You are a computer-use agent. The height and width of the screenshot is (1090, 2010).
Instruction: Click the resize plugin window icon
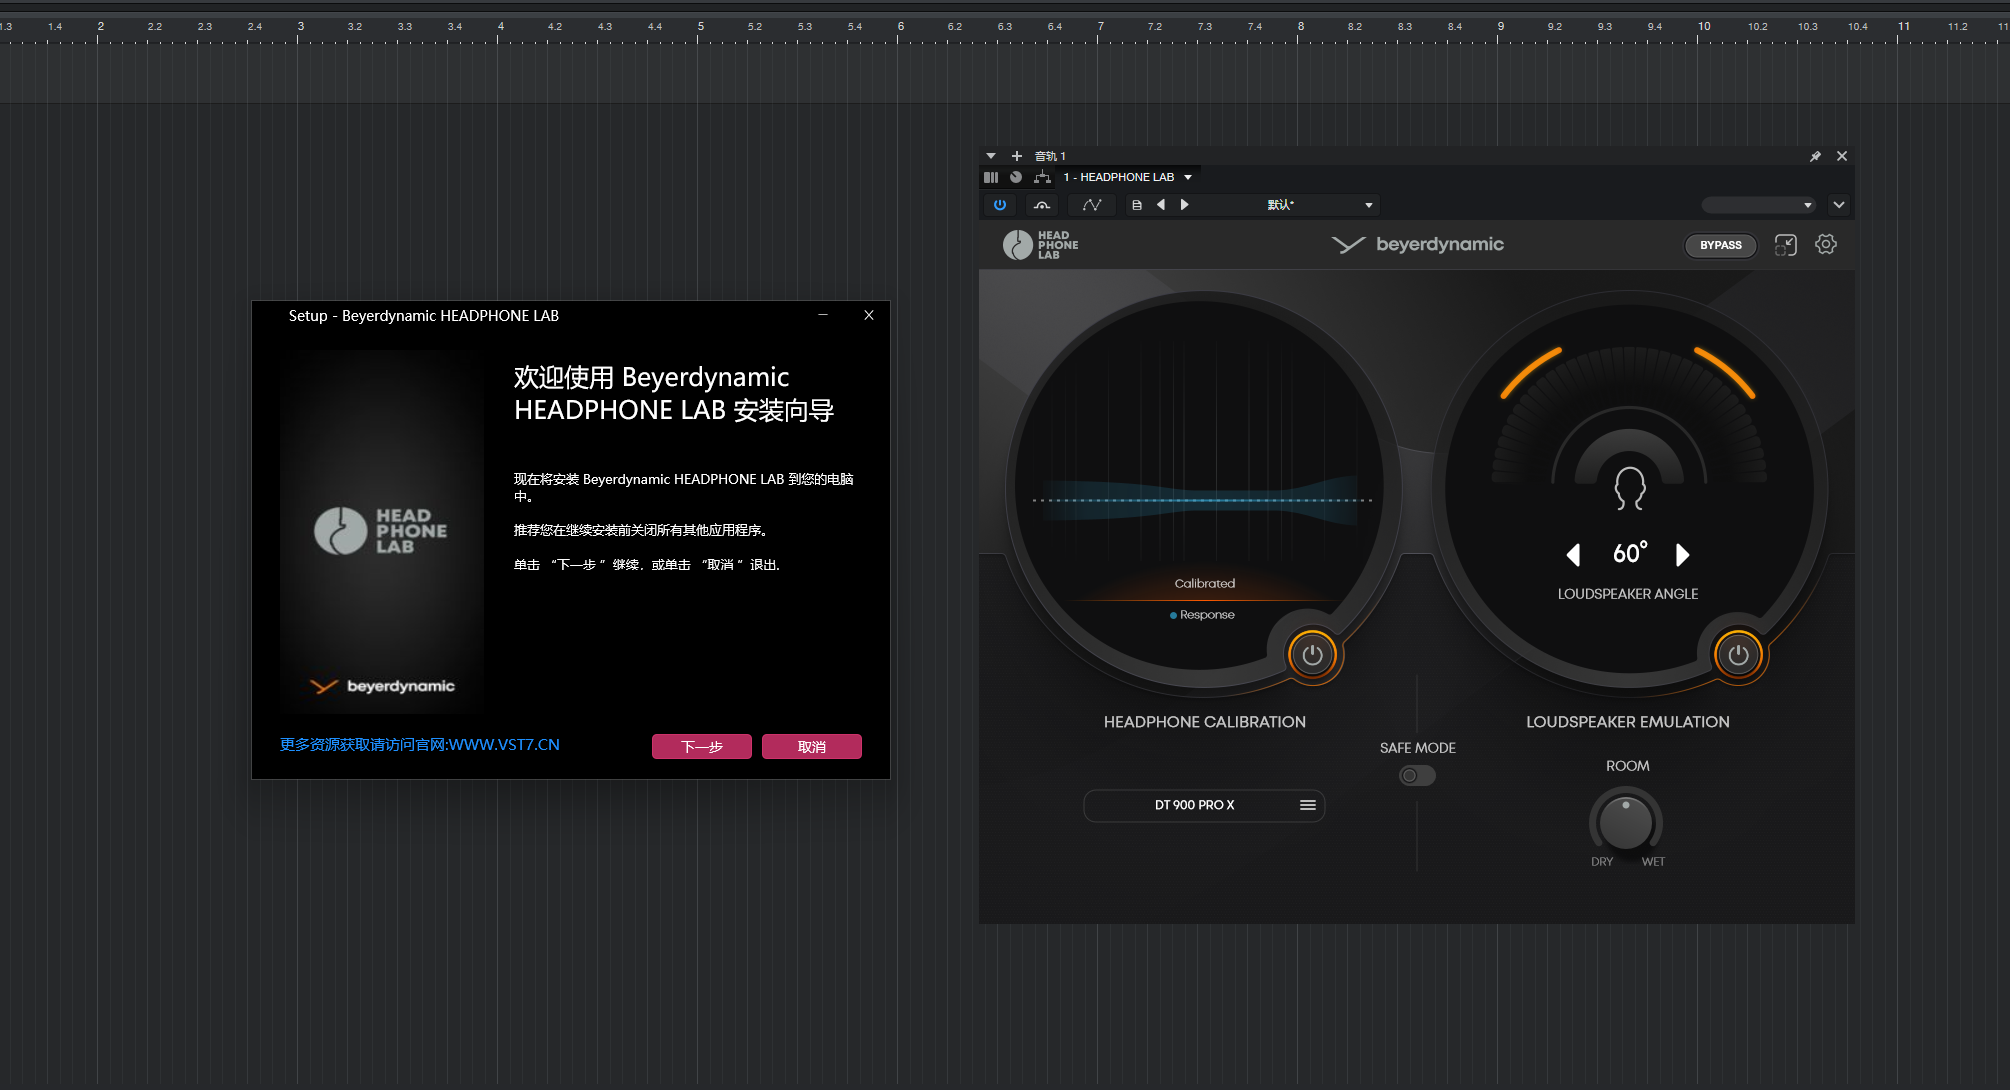1785,245
